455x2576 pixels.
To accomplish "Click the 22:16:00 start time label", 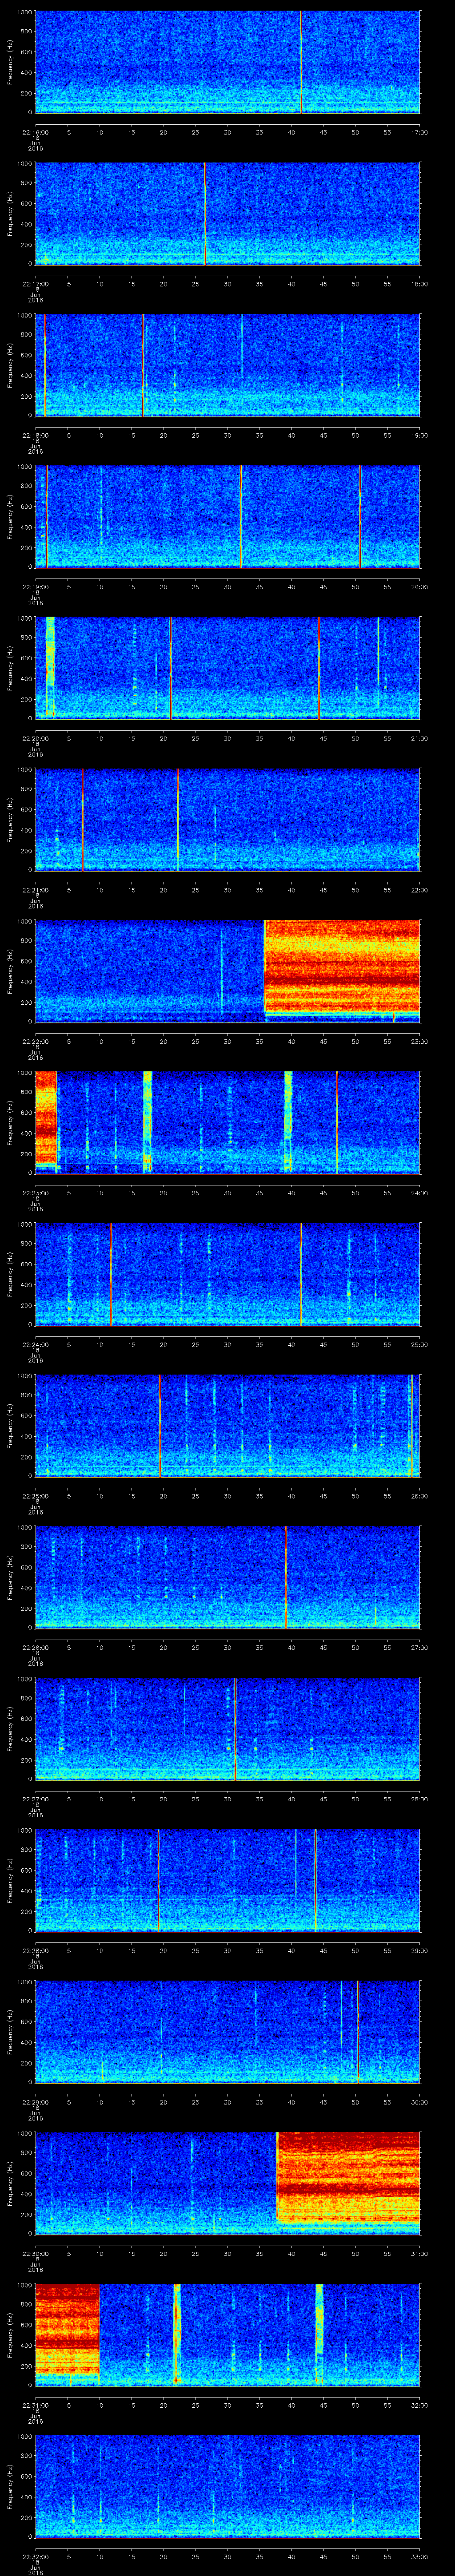I will click(x=35, y=132).
